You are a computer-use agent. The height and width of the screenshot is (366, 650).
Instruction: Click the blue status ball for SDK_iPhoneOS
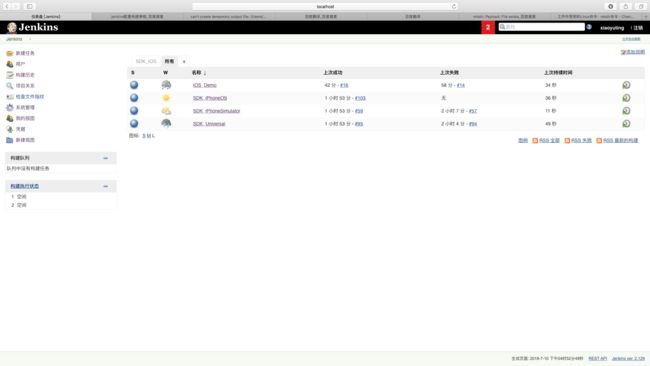[x=134, y=98]
